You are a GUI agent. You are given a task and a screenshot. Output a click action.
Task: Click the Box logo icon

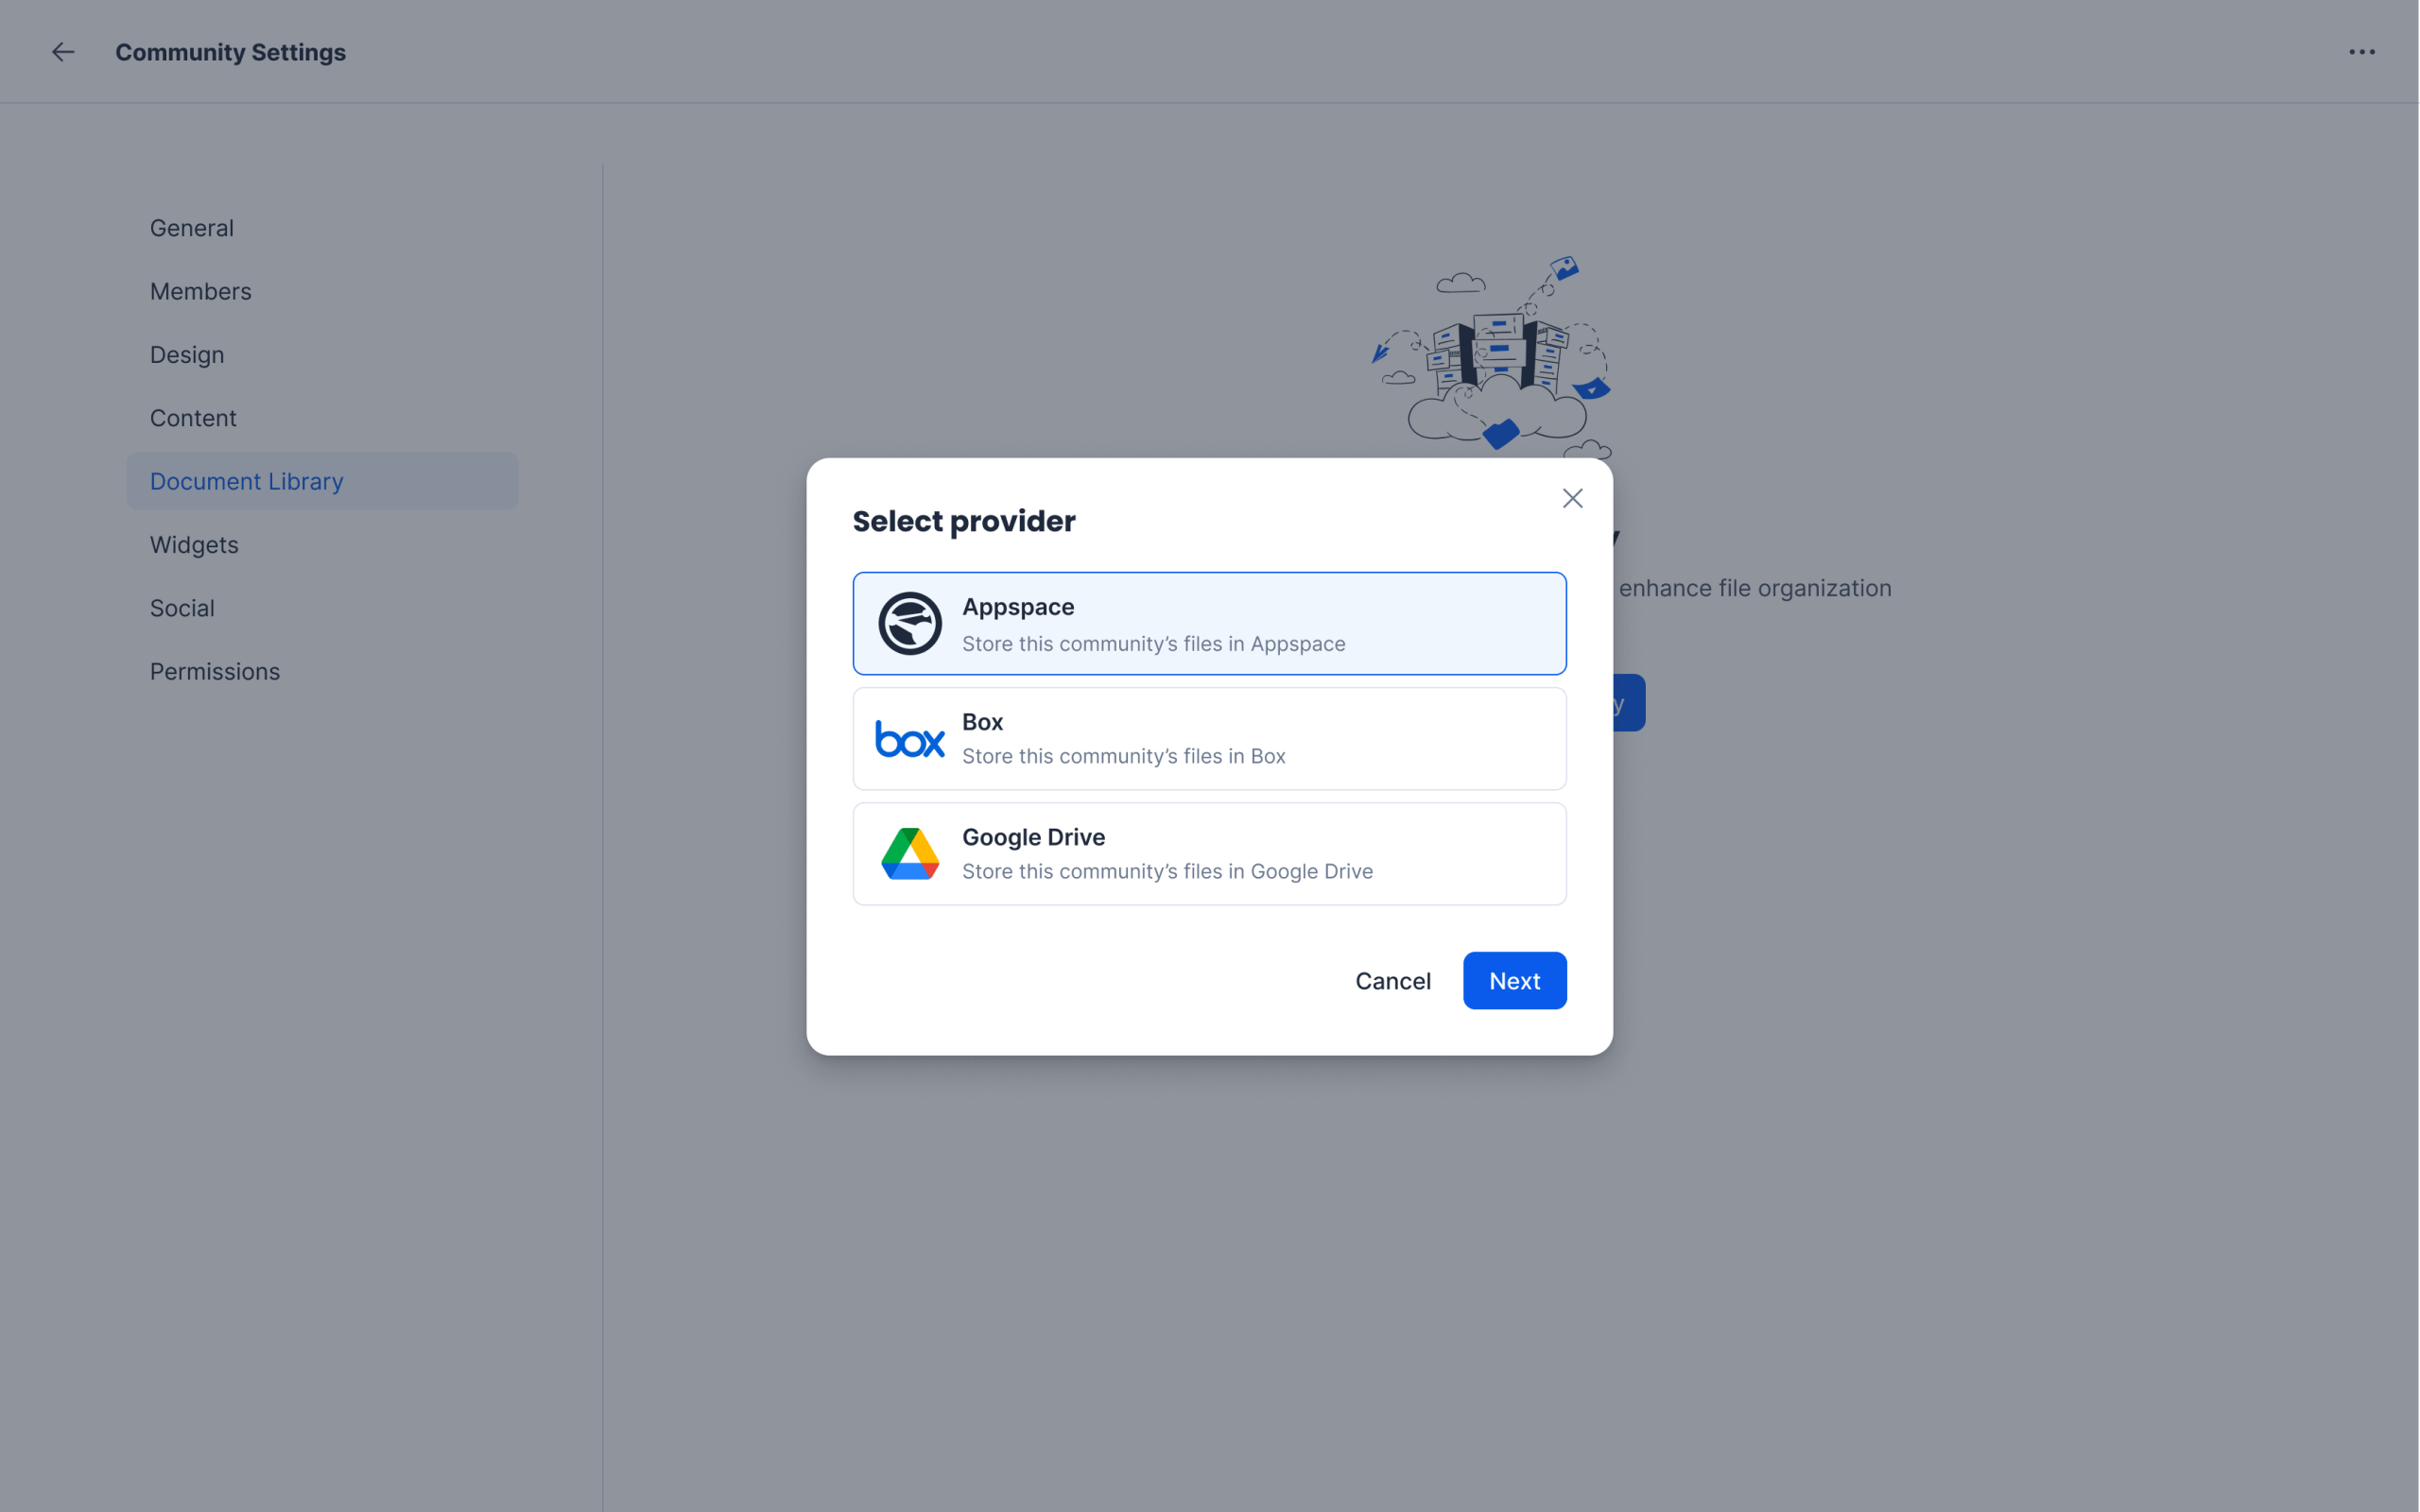pos(909,739)
